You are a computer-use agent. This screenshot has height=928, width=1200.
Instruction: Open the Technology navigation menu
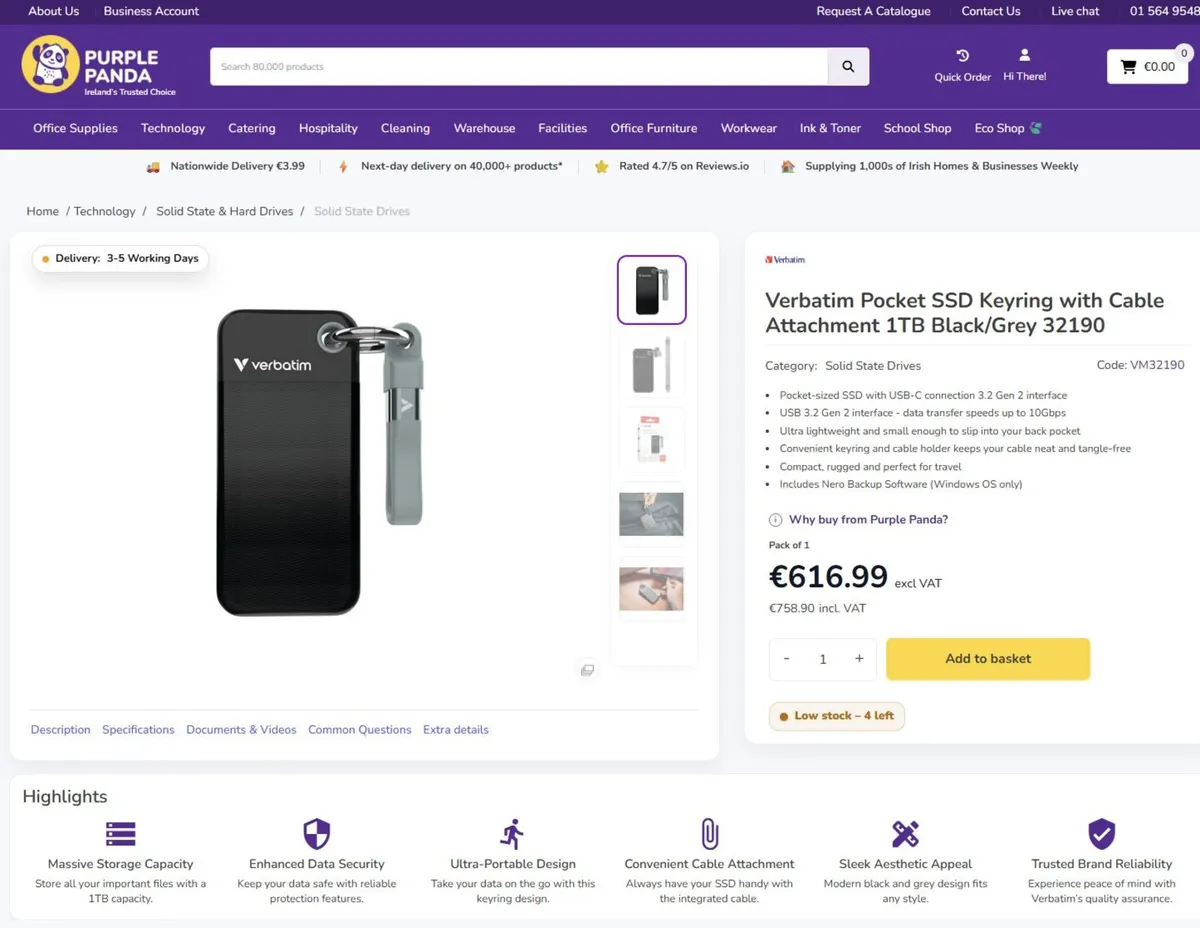pyautogui.click(x=173, y=128)
